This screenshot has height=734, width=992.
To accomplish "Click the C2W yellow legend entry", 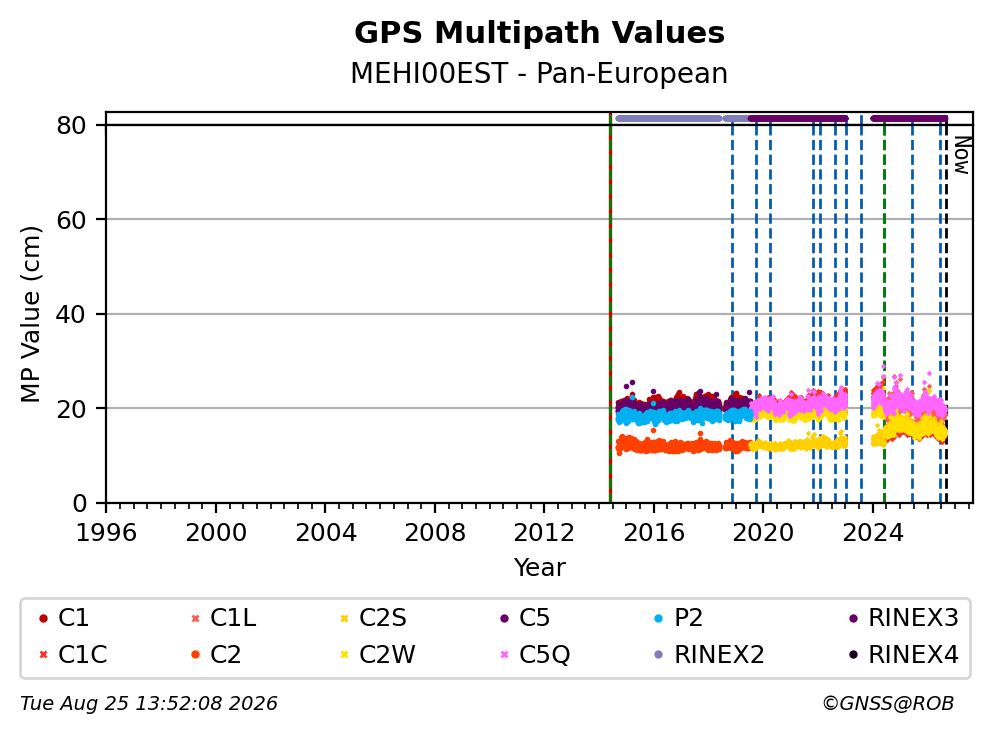I will (378, 654).
